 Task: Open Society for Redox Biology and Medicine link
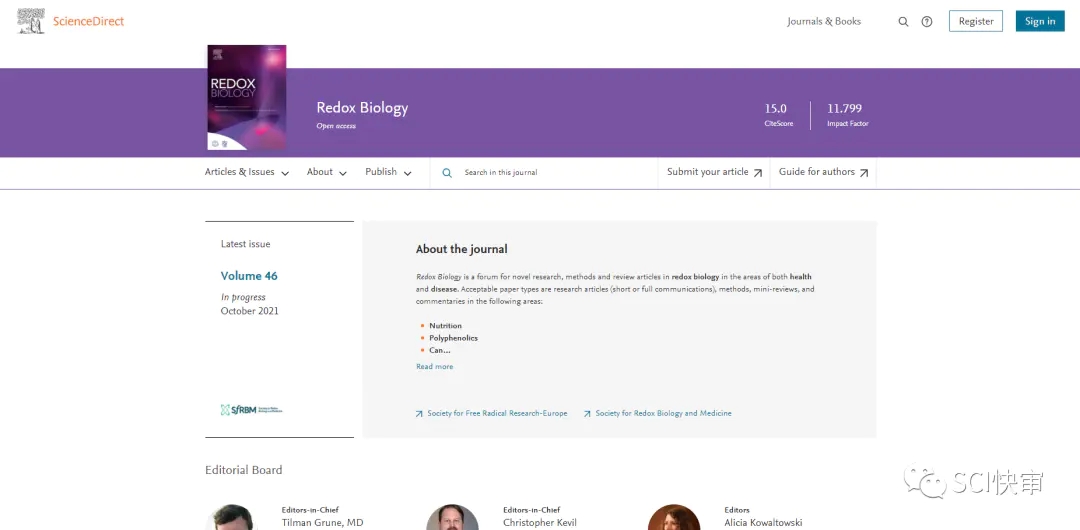[663, 414]
